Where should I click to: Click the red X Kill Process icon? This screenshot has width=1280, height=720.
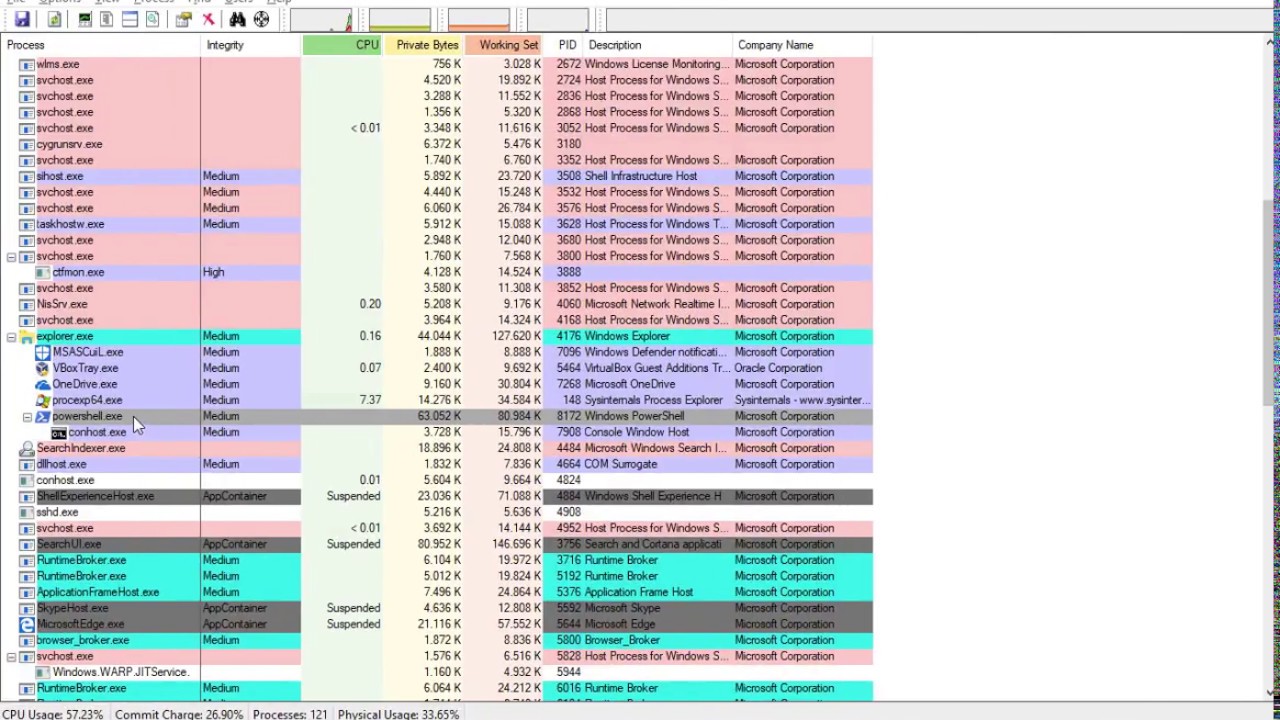coord(208,19)
